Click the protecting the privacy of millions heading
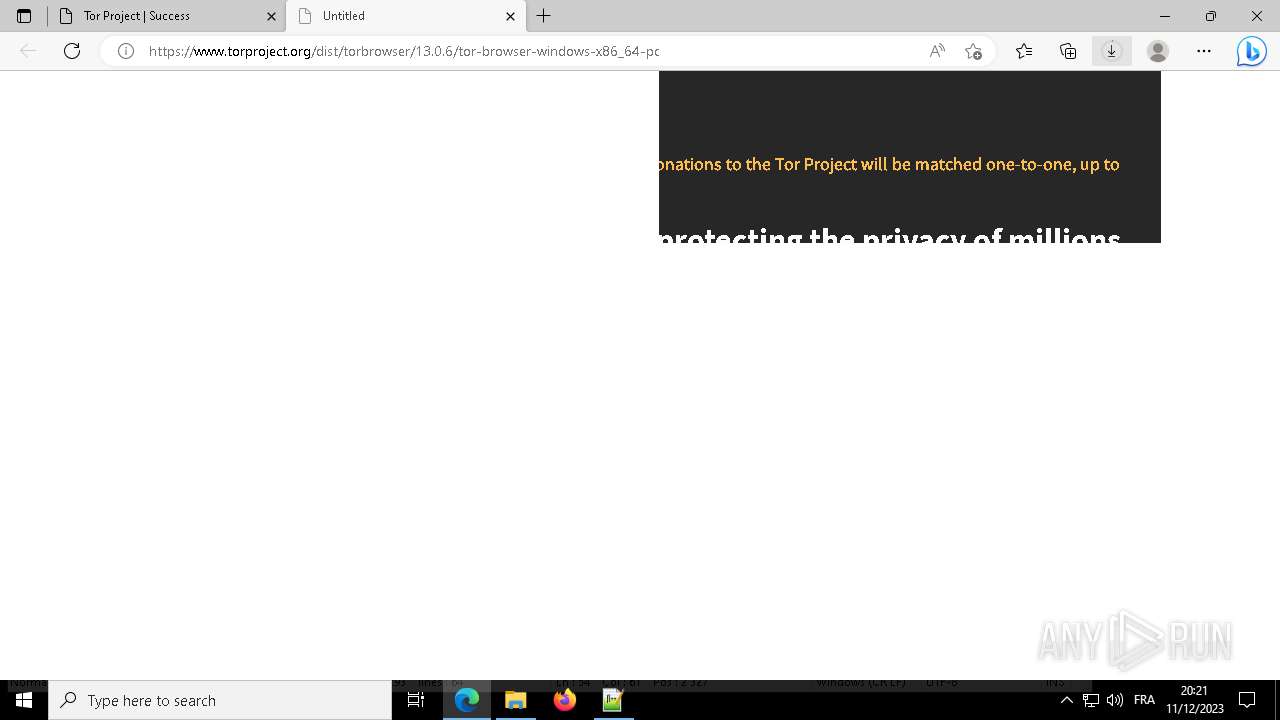This screenshot has width=1280, height=720. [890, 236]
